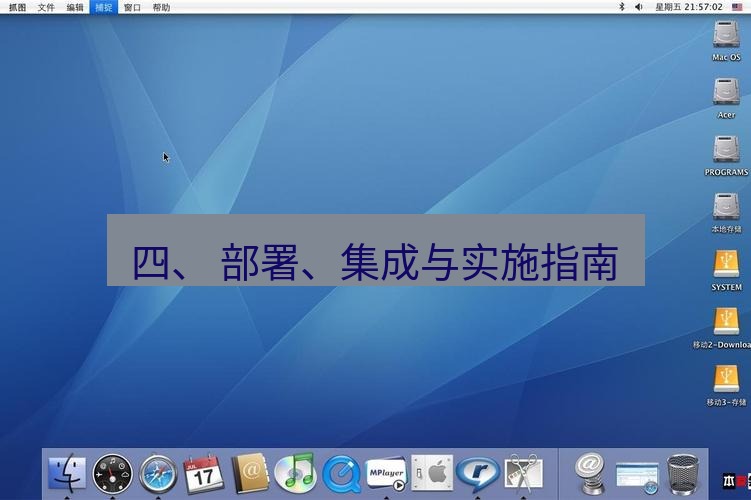Viewport: 751px width, 500px height.
Task: Launch RealPlayer from the Dock
Action: [x=478, y=474]
